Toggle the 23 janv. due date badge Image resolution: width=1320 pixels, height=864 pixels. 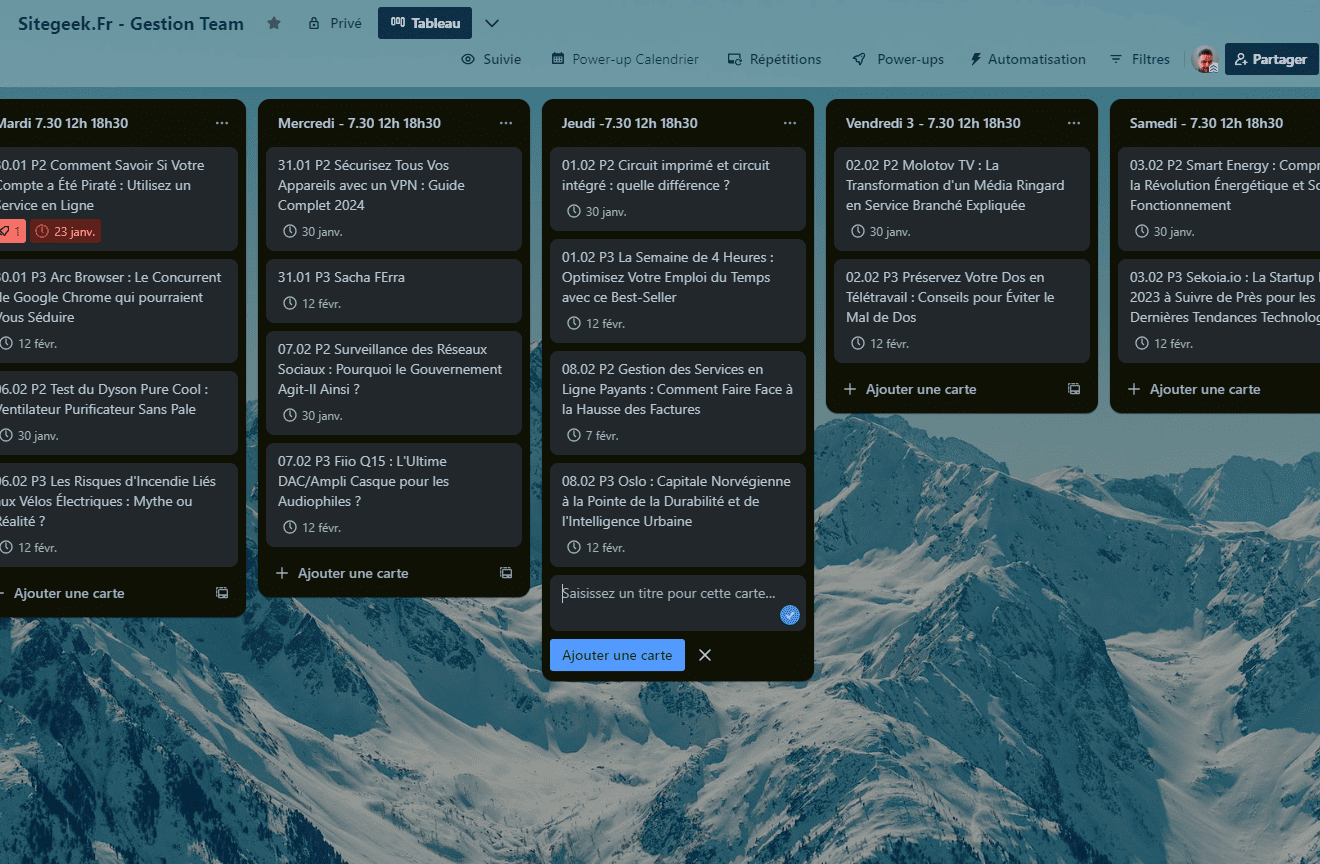[66, 231]
